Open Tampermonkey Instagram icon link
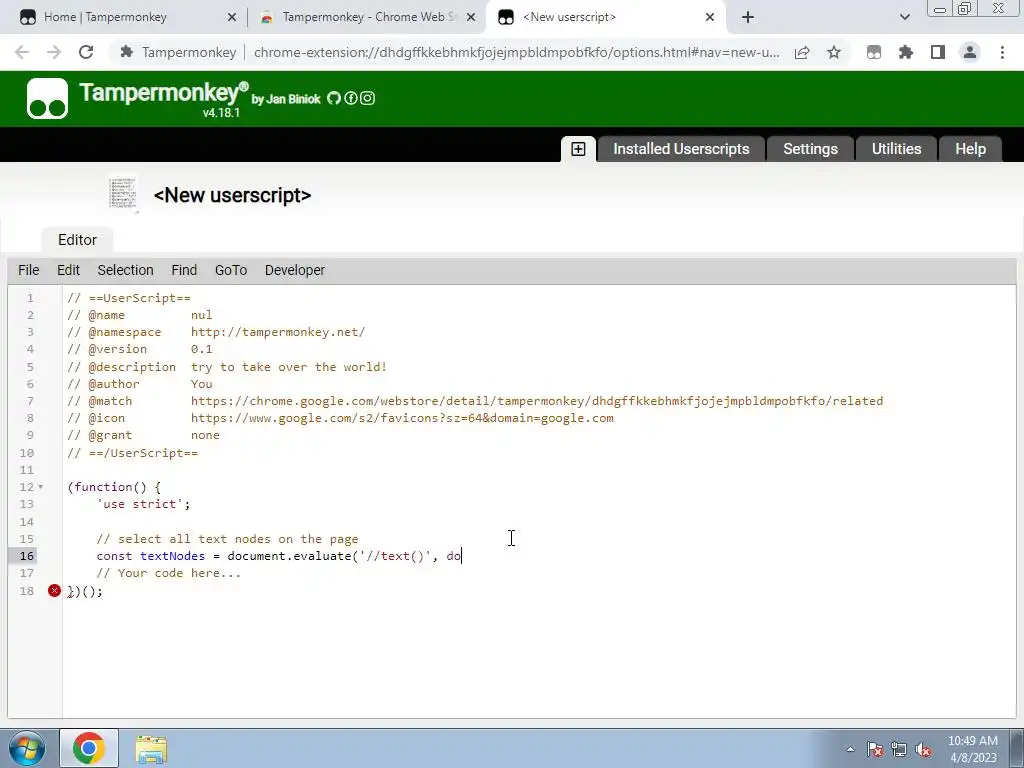This screenshot has width=1024, height=768. pyautogui.click(x=368, y=98)
